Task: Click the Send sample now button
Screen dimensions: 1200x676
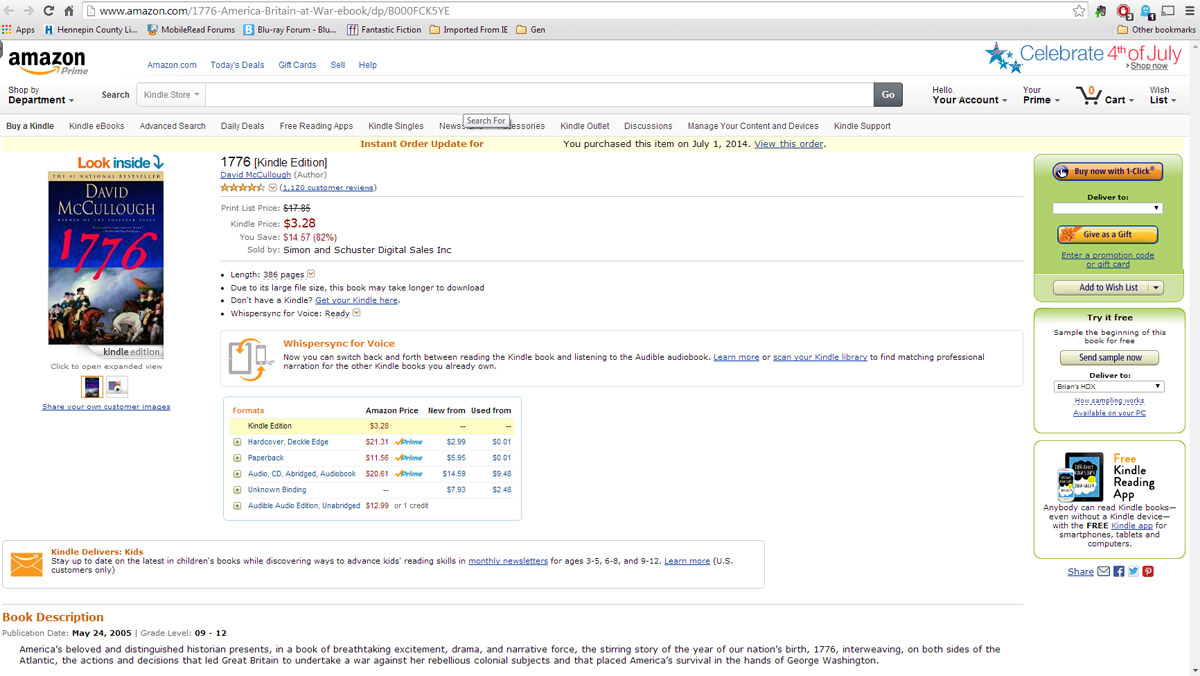Action: (x=1109, y=357)
